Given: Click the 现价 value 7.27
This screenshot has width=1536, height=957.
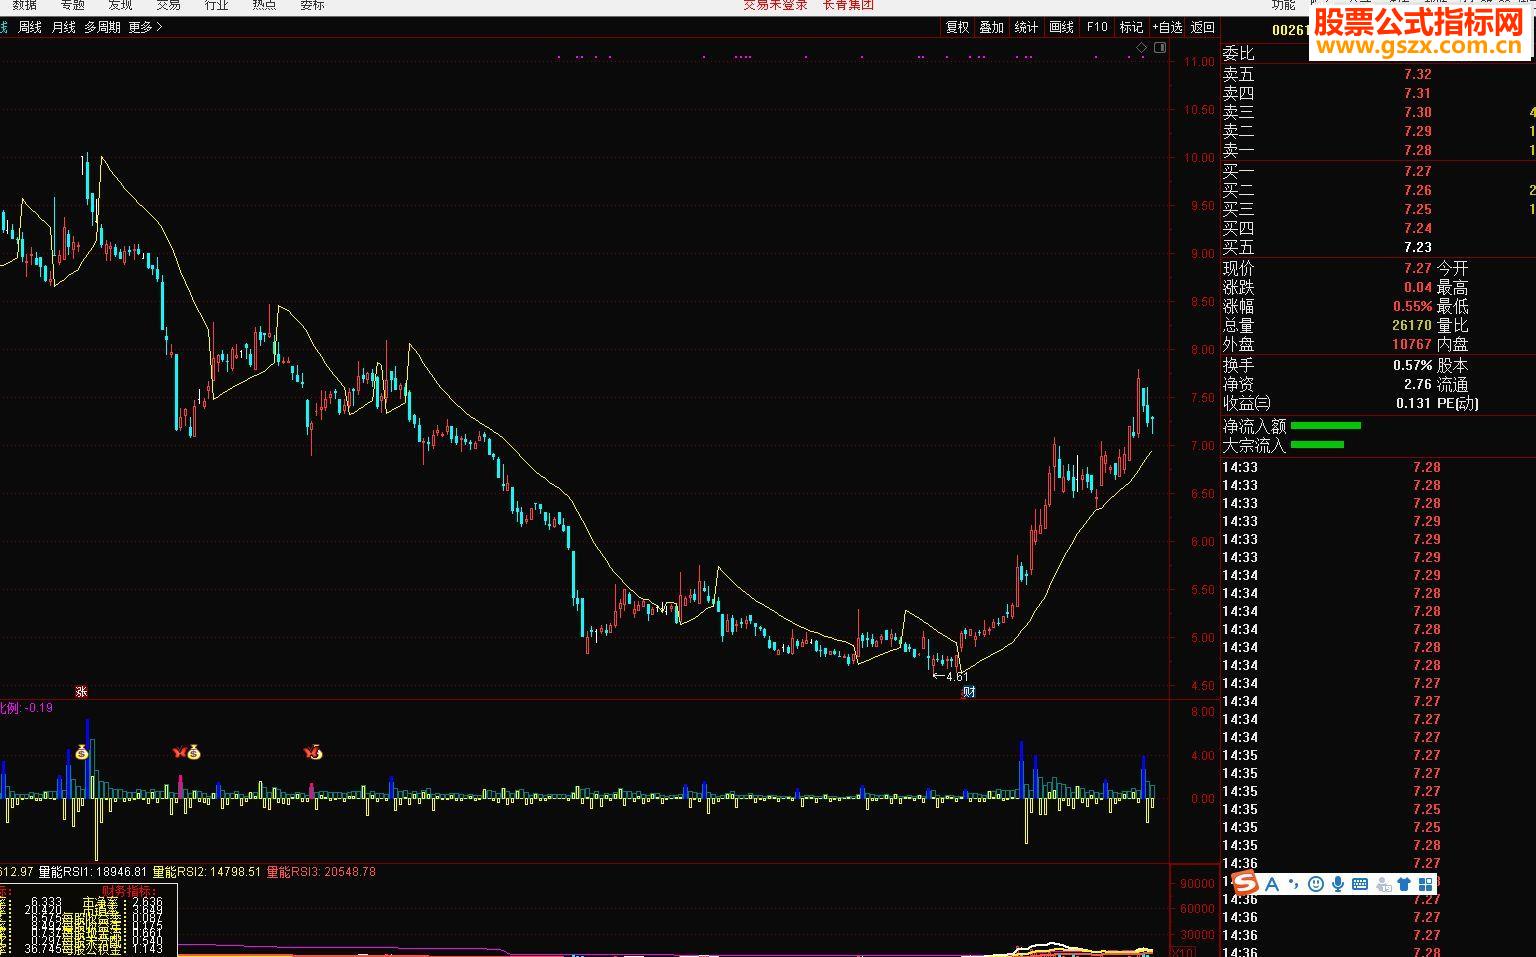Looking at the screenshot, I should pos(1417,268).
